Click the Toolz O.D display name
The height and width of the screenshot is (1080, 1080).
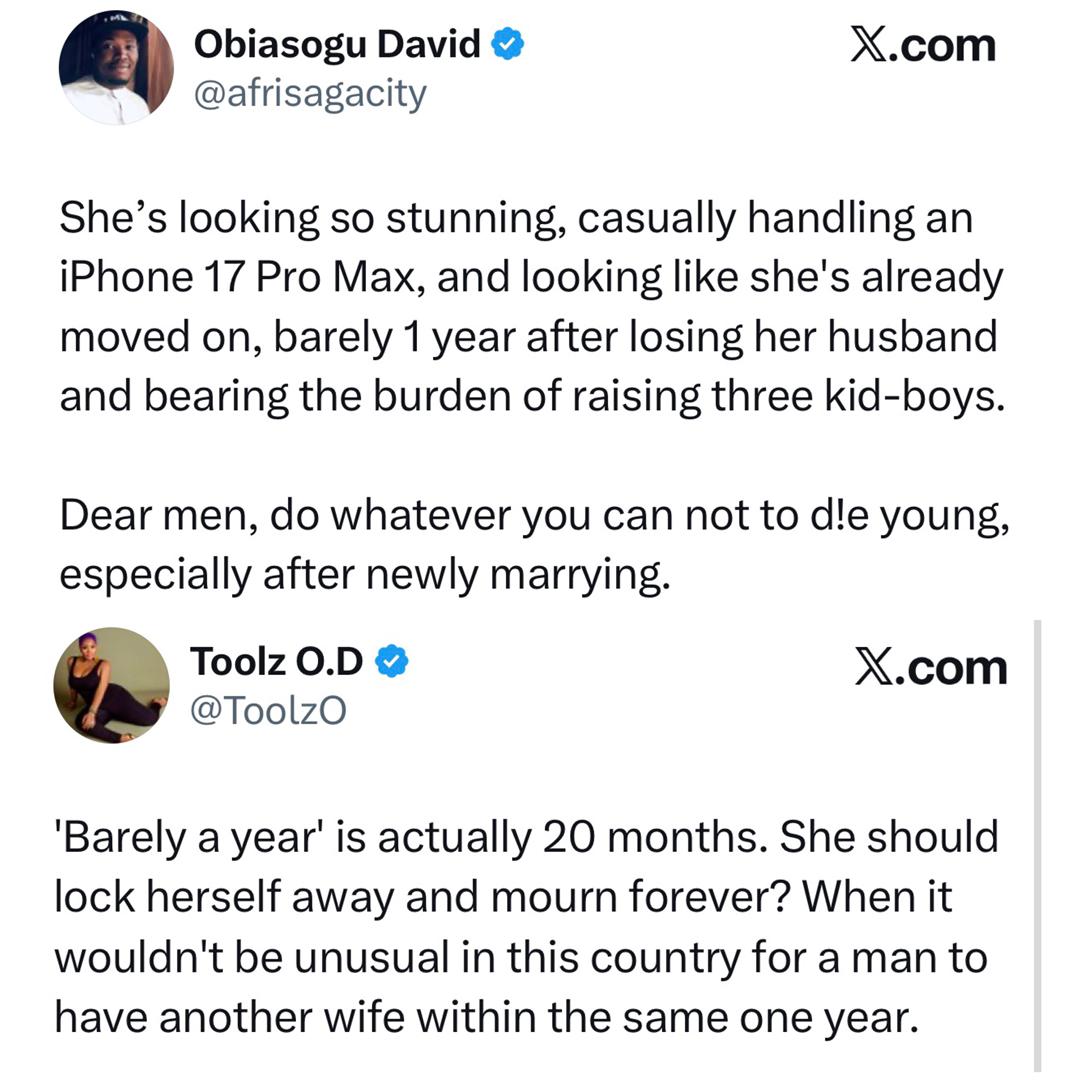tap(276, 661)
